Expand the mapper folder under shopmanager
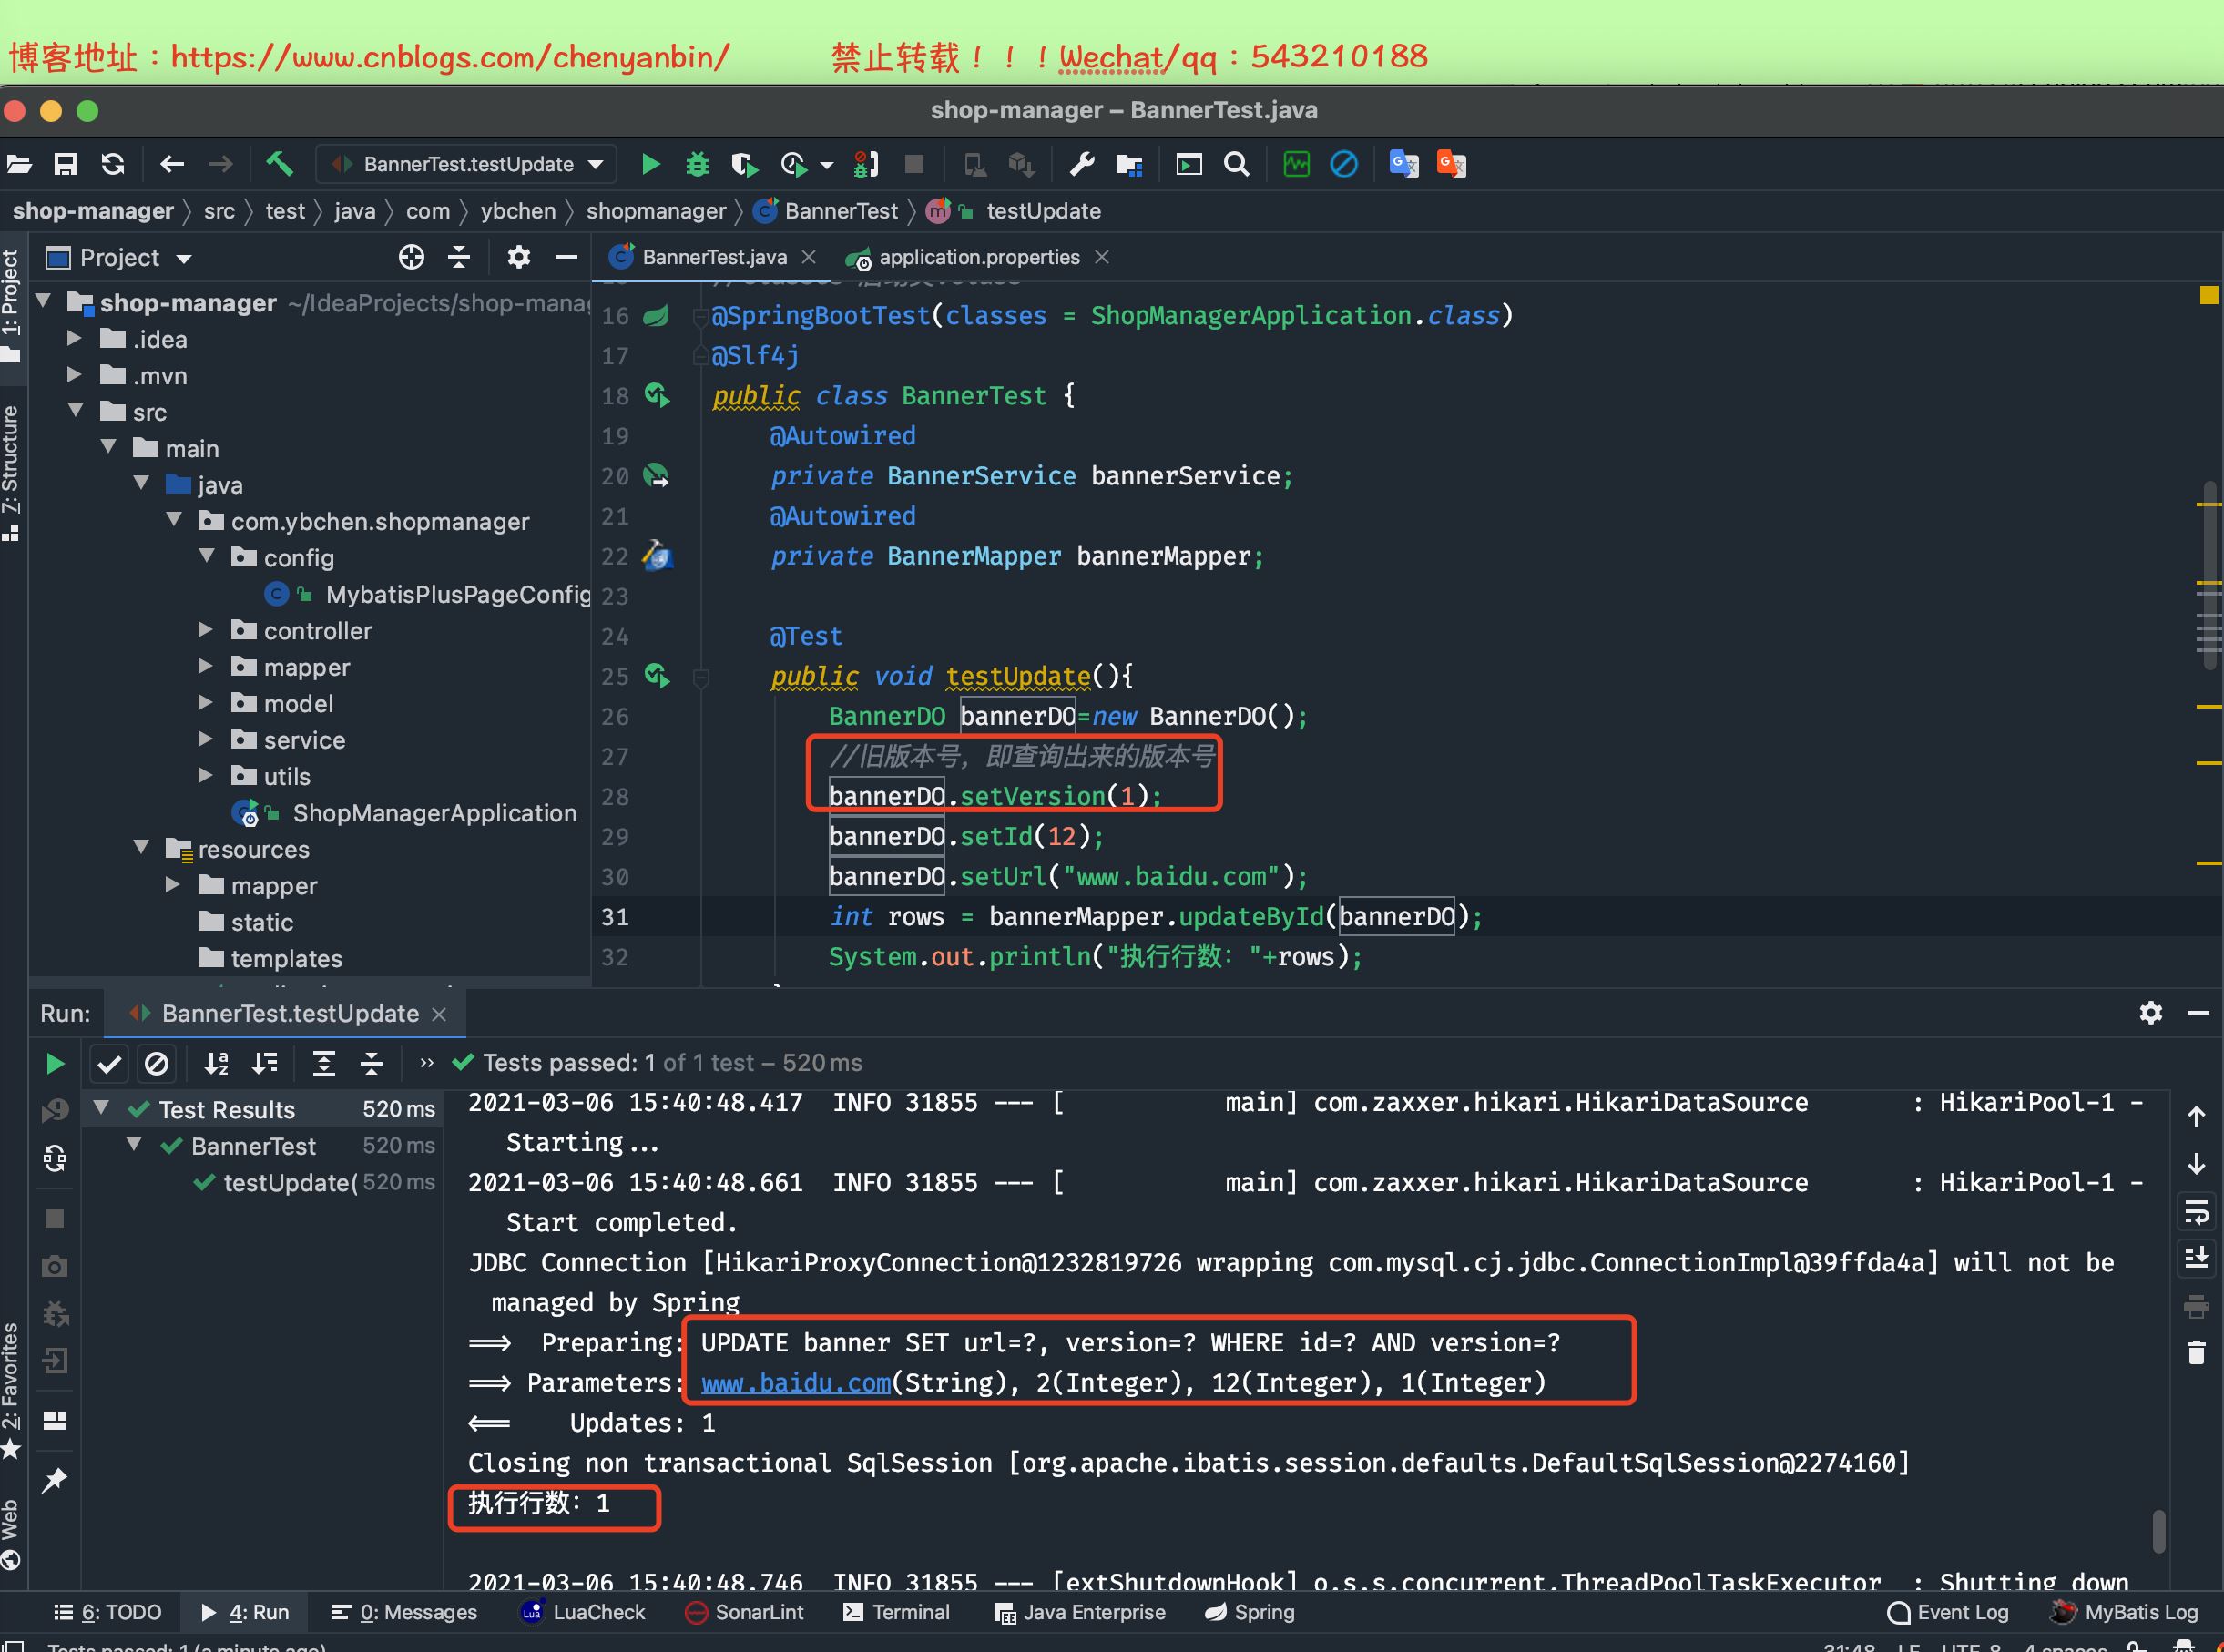The height and width of the screenshot is (1652, 2224). [x=206, y=667]
